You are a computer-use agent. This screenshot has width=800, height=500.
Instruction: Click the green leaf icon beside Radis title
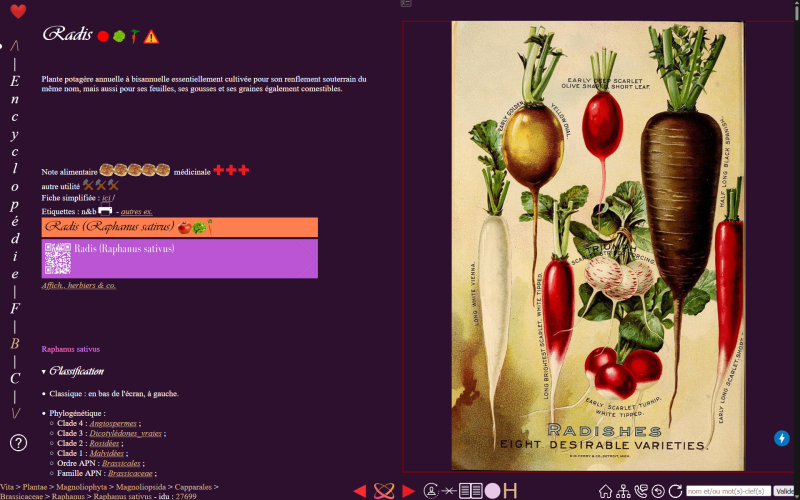(119, 36)
